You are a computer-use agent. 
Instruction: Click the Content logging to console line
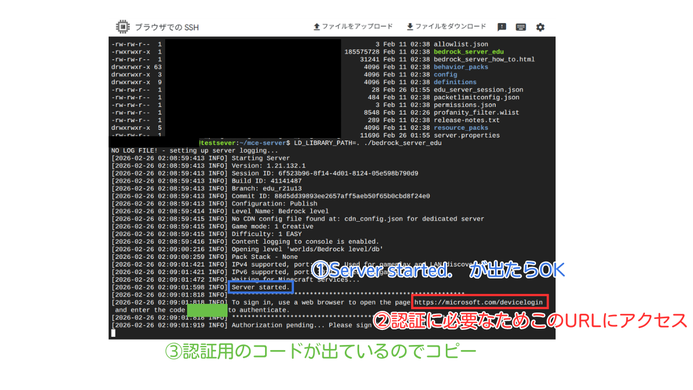[x=305, y=241]
